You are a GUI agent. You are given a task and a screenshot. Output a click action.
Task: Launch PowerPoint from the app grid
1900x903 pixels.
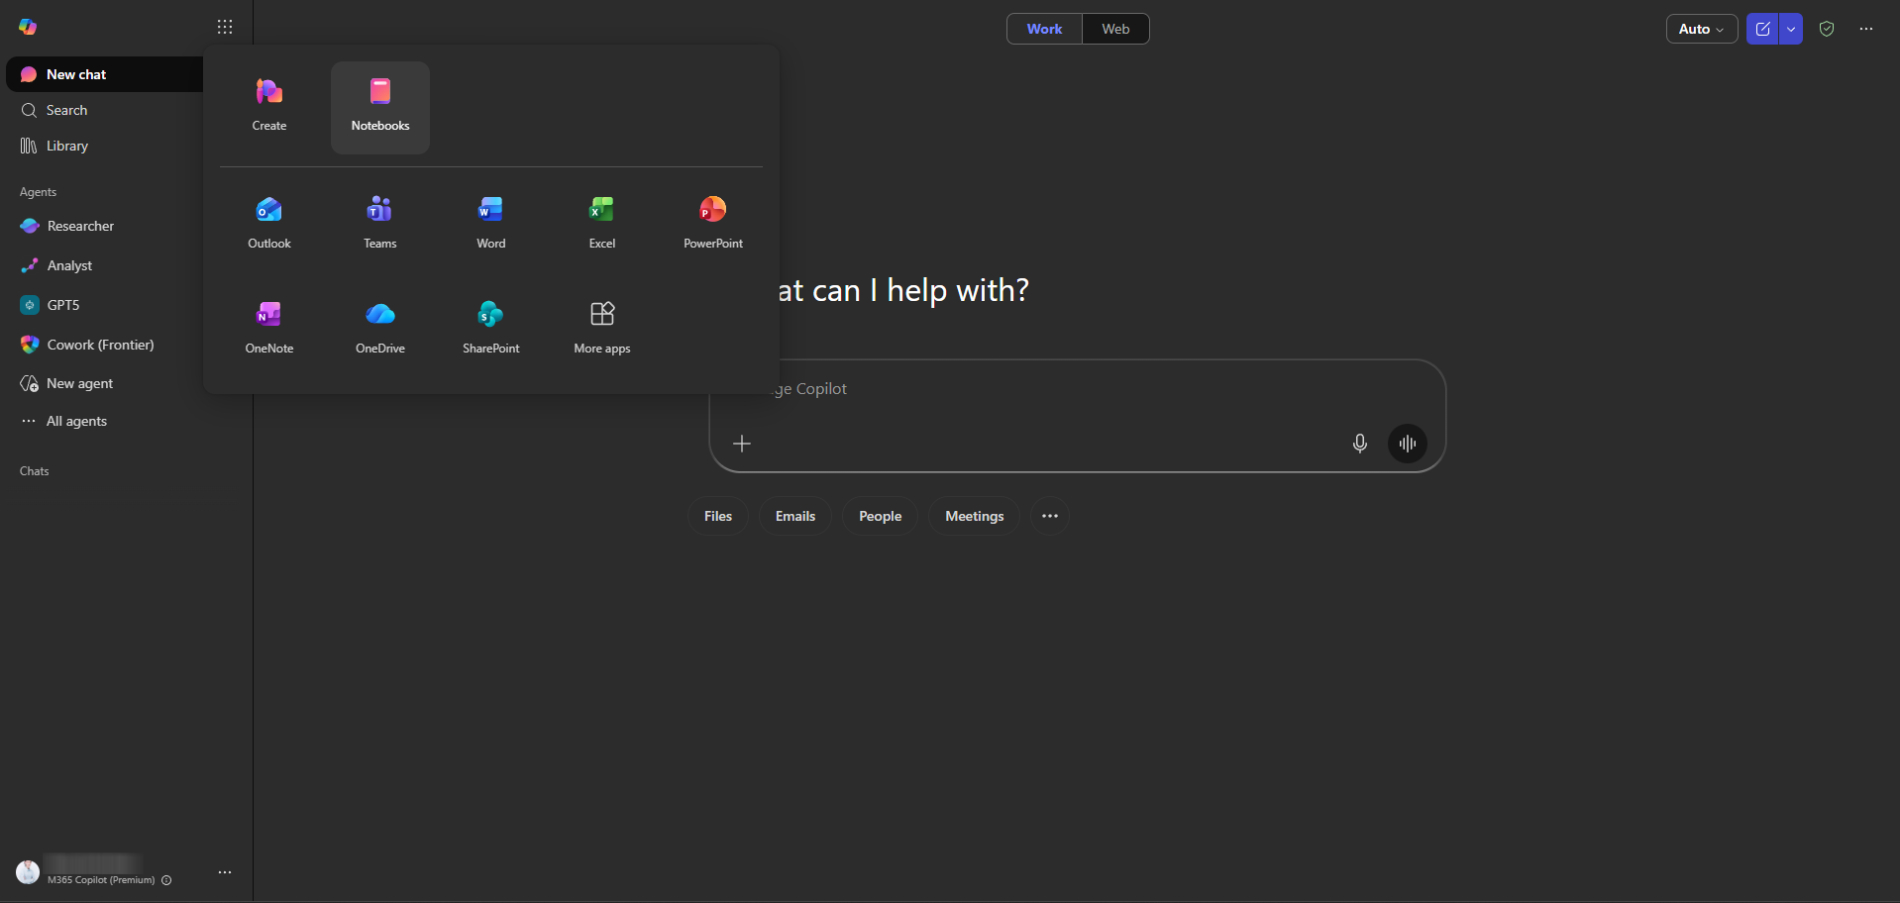tap(713, 223)
